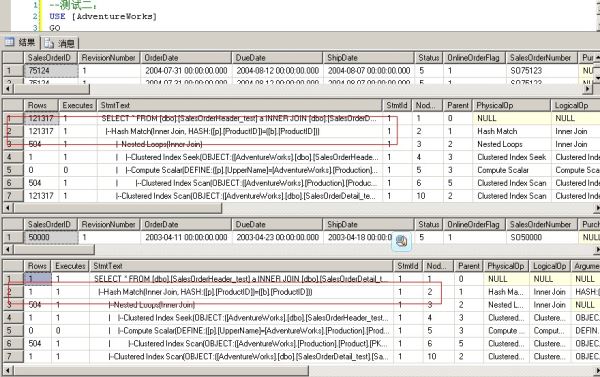Click left arrow of bottom grid scrollbar
Screen dimensions: 600x377
pos(8,370)
